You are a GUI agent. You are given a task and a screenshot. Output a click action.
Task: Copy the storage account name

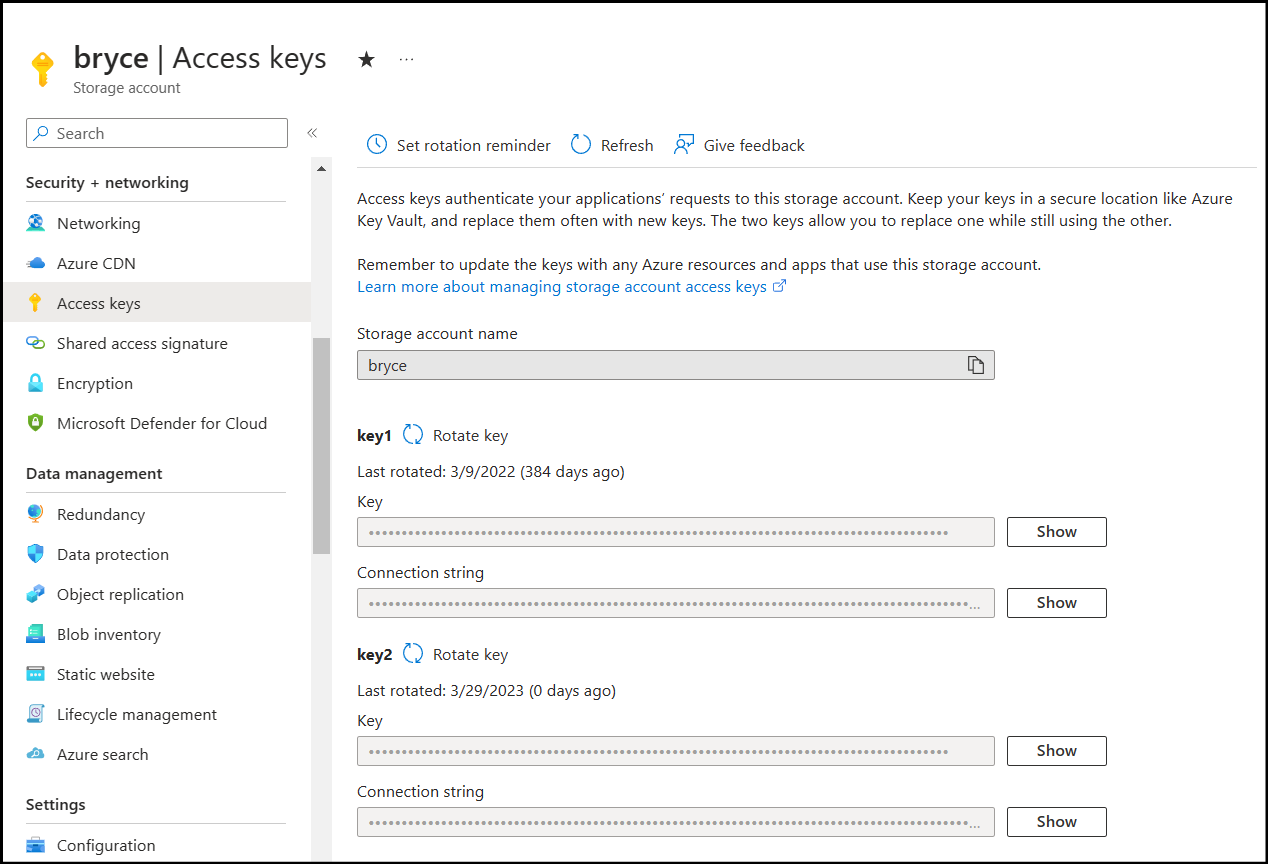click(976, 365)
